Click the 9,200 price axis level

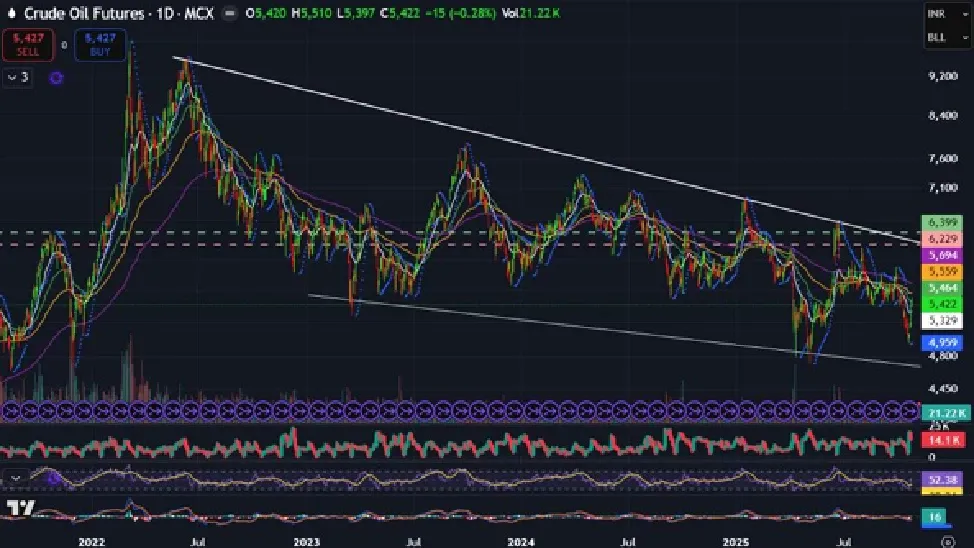point(942,76)
